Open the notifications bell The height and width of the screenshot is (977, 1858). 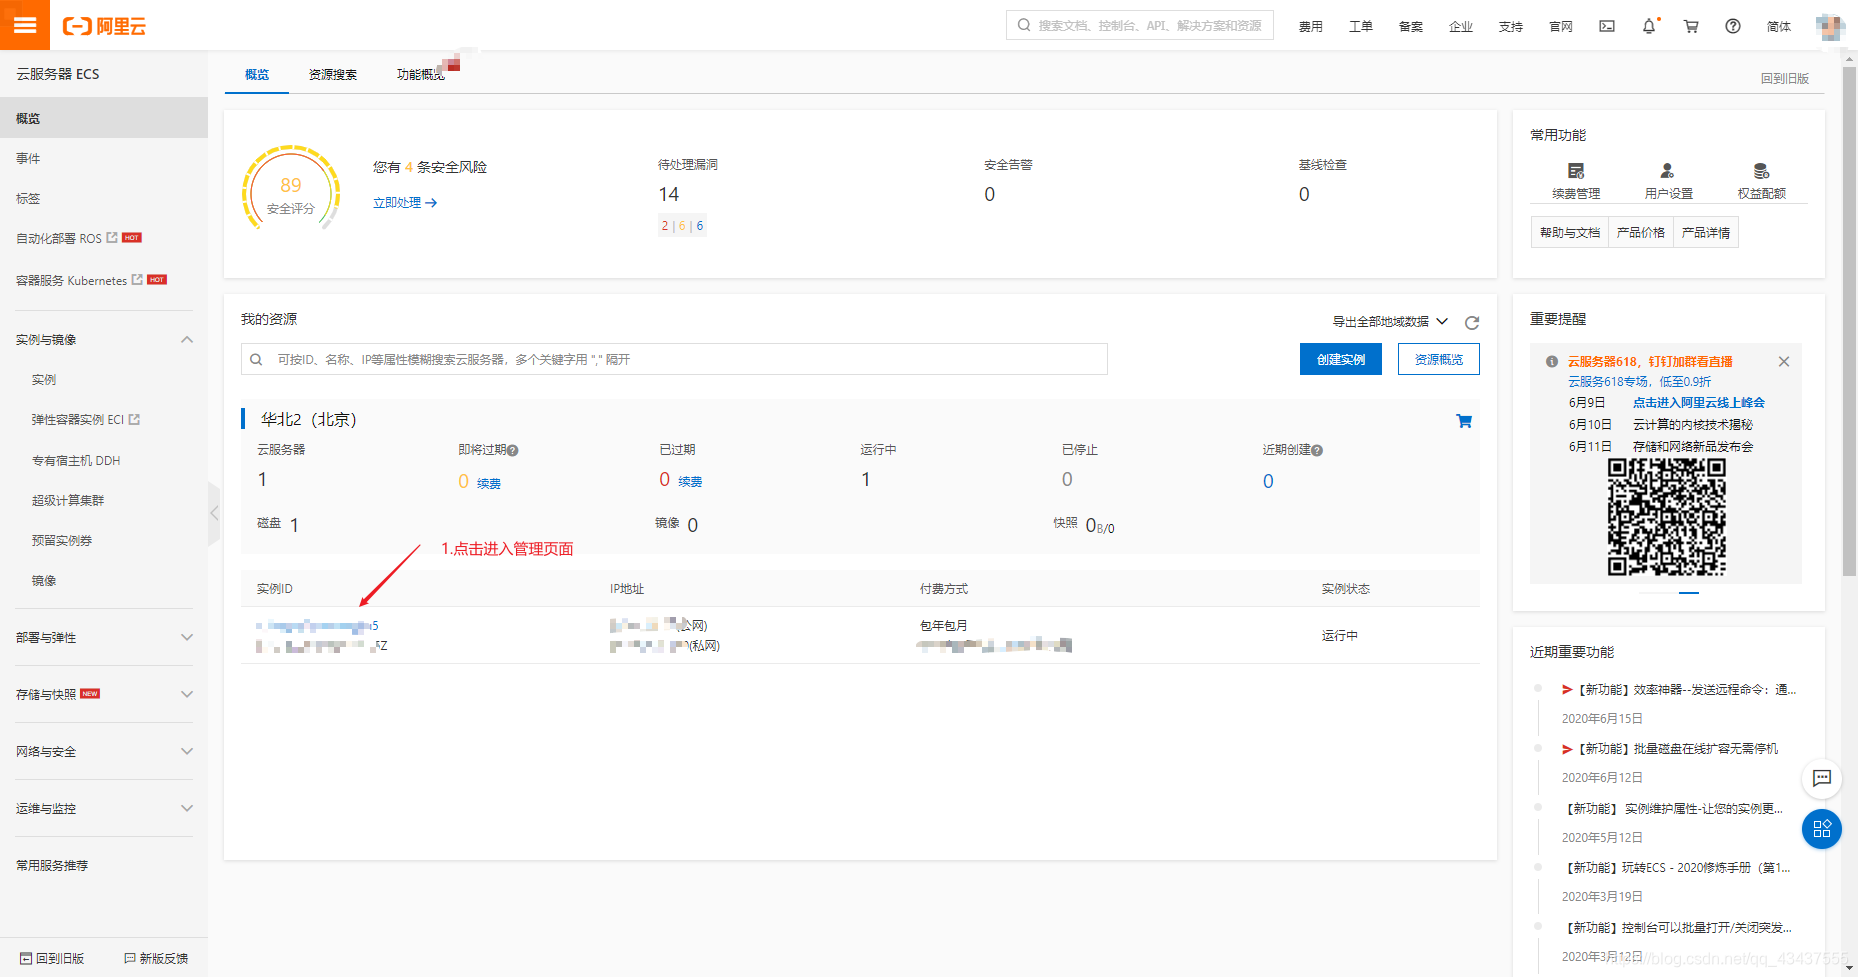coord(1649,26)
